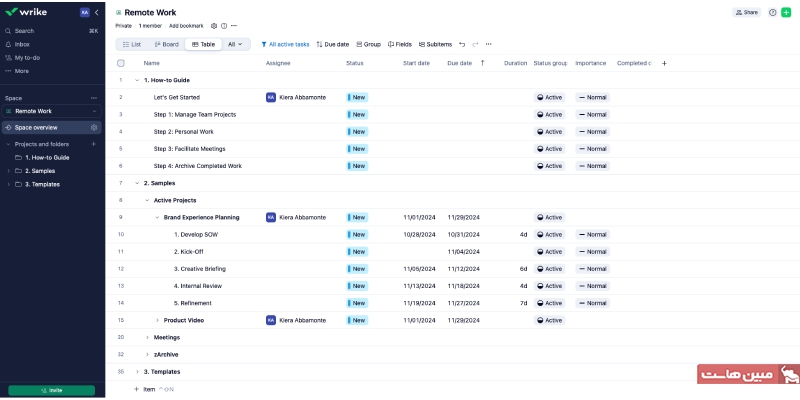Open the help question mark icon
800x400 pixels.
coord(772,12)
